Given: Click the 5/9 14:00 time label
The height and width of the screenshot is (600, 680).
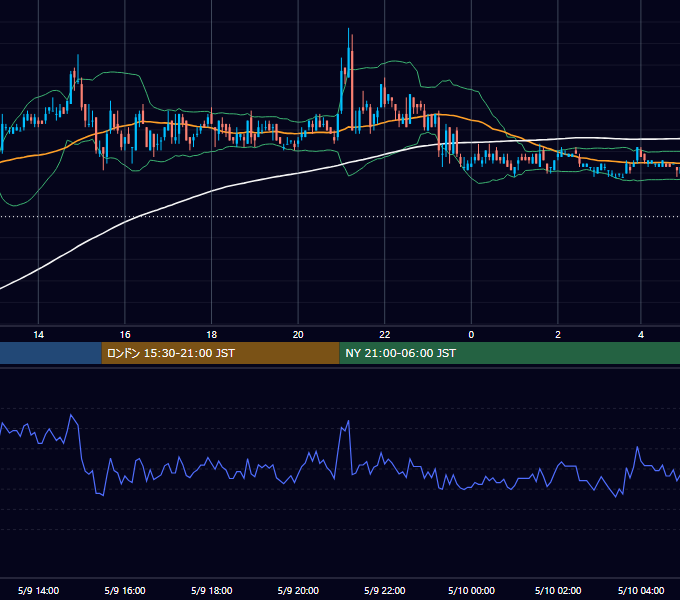Looking at the screenshot, I should click(39, 590).
